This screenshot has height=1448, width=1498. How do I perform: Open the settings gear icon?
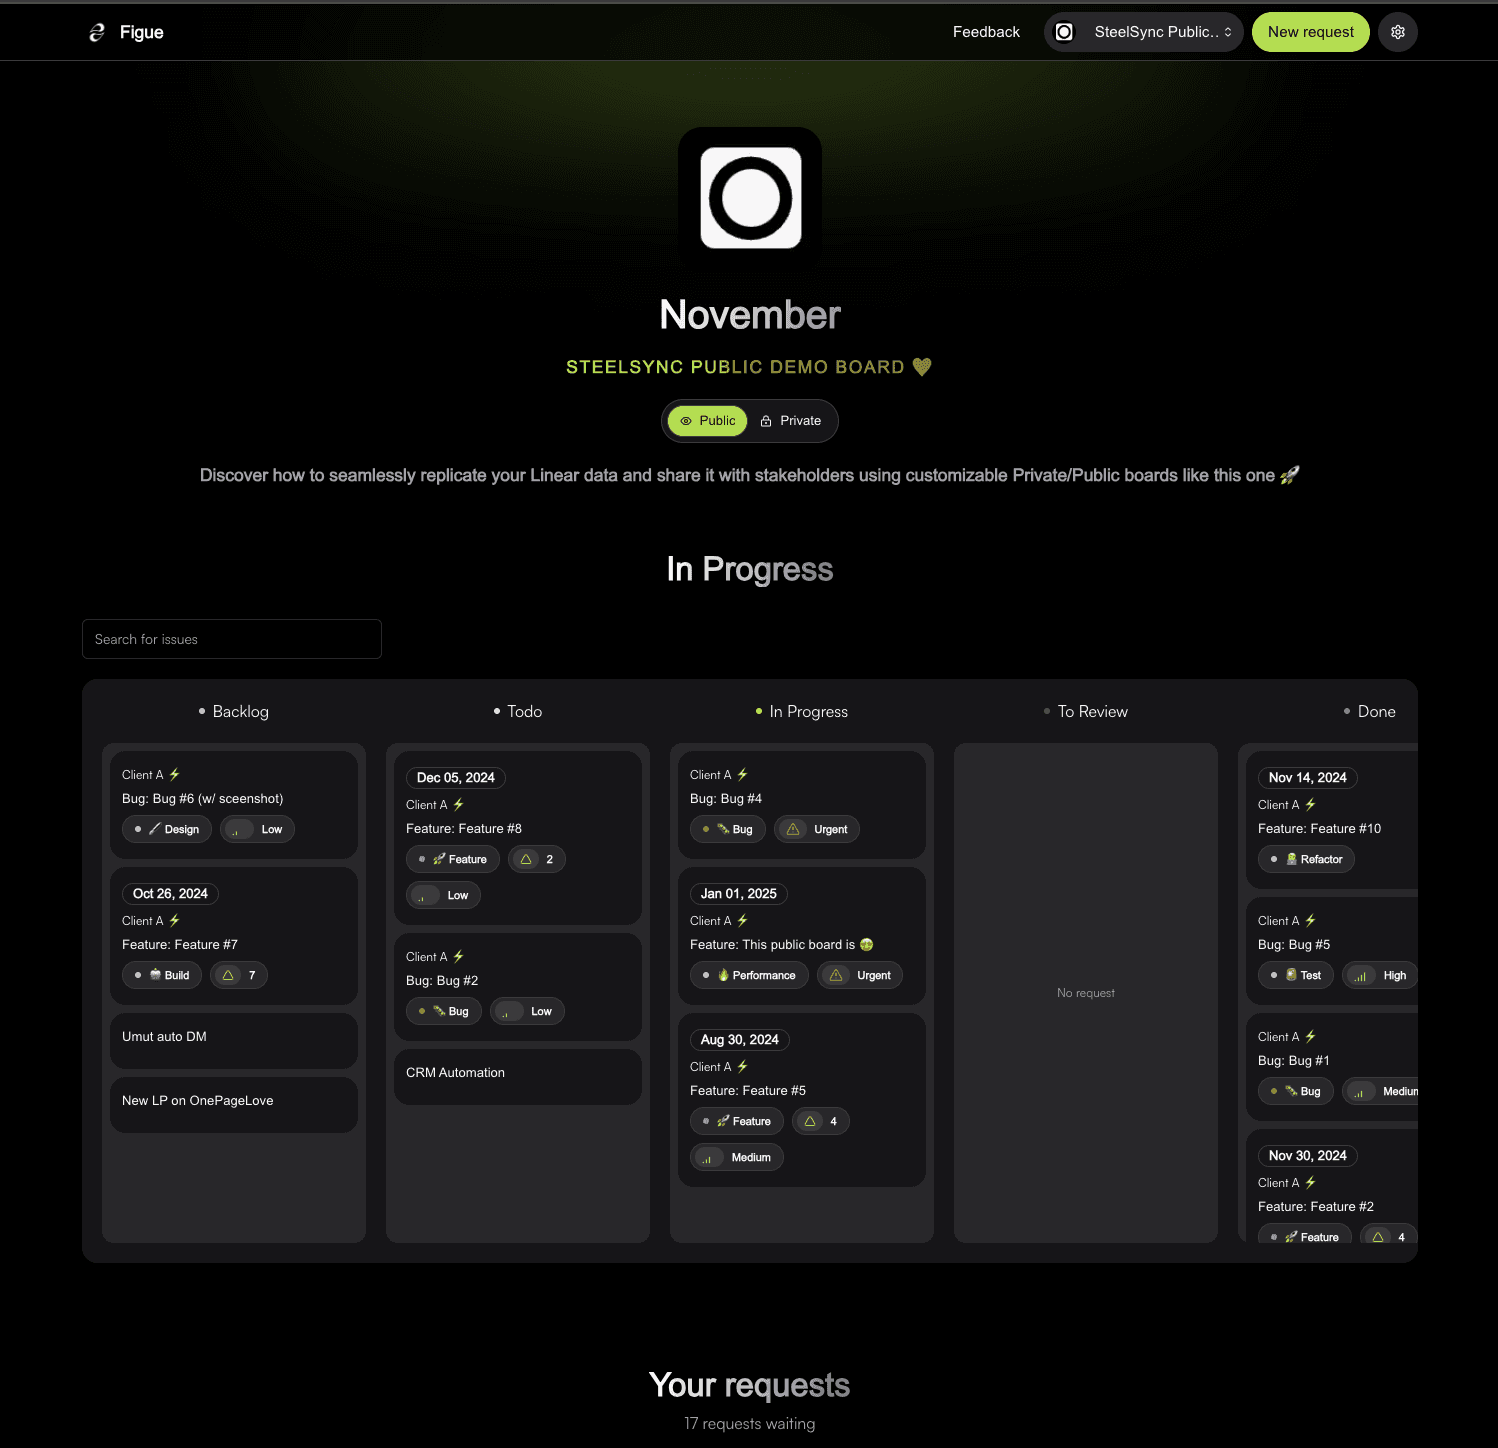coord(1397,31)
